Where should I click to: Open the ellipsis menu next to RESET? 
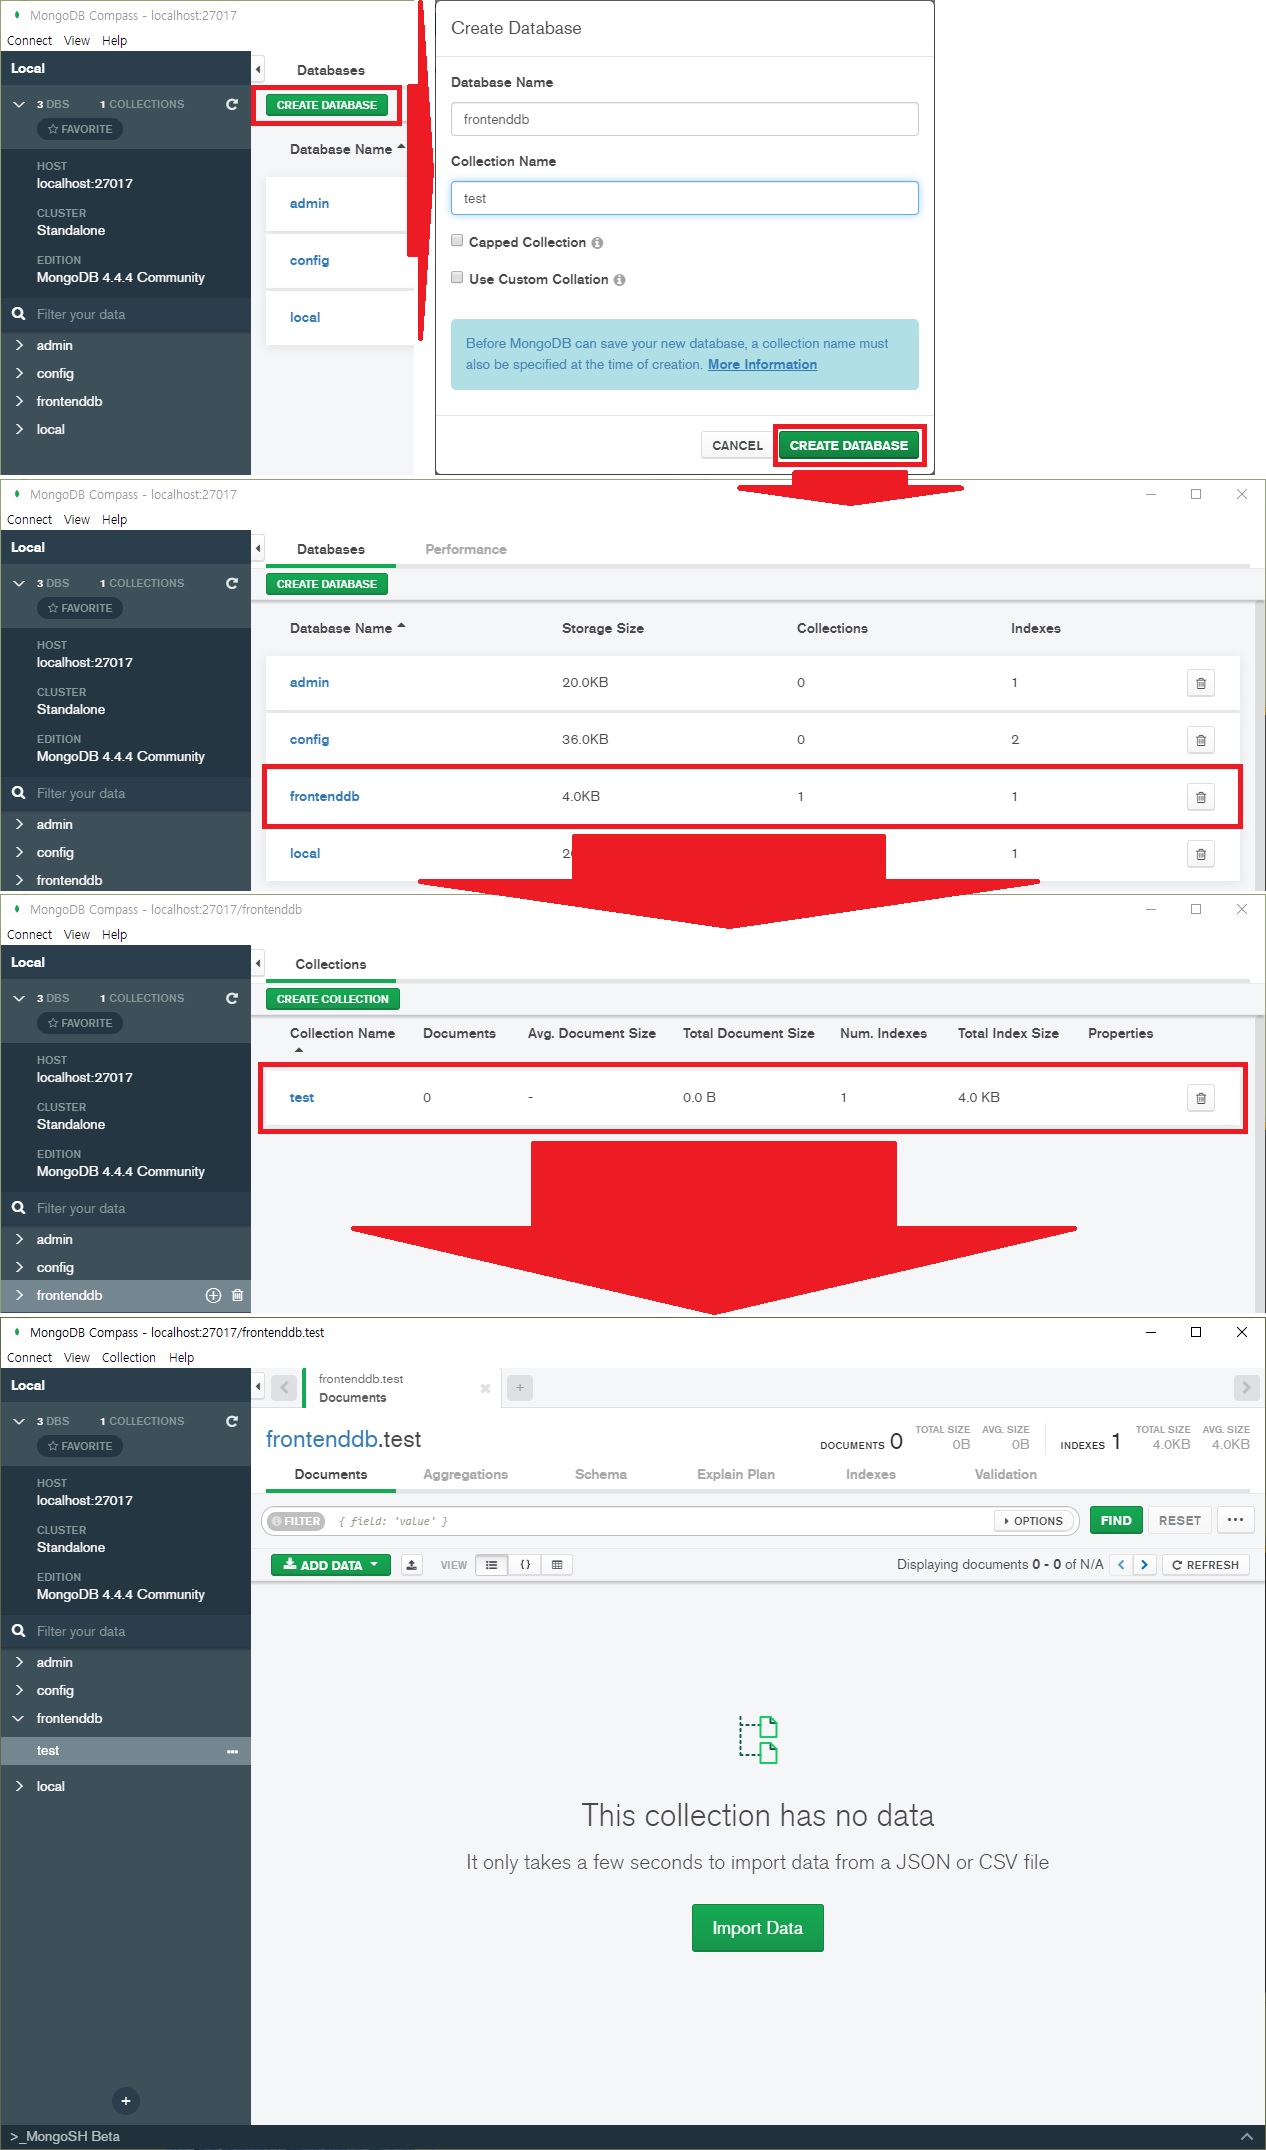coord(1236,1520)
